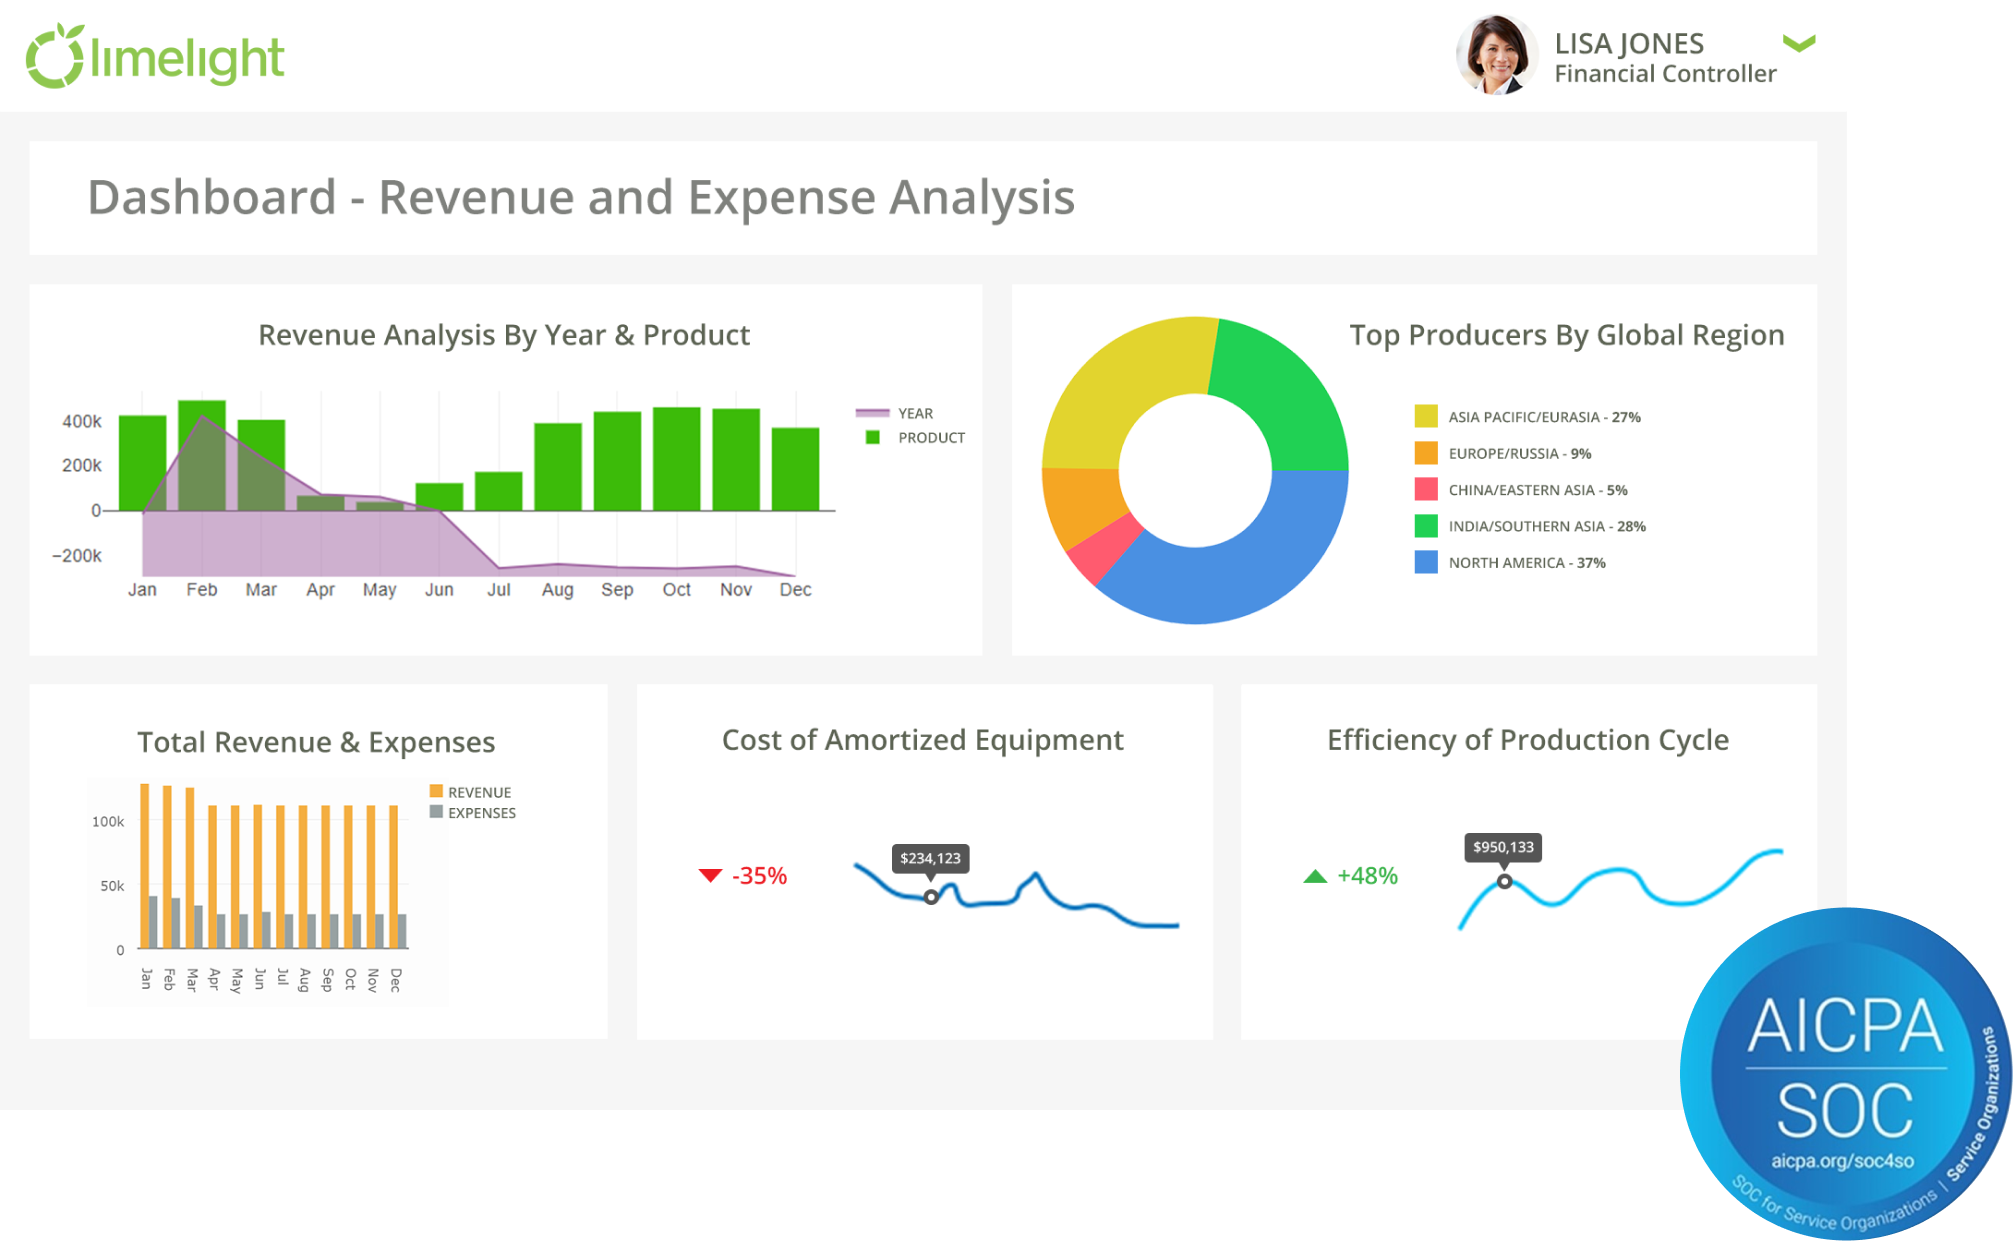Click the Lisa Jones name label
Image resolution: width=2013 pixels, height=1241 pixels.
(x=1628, y=44)
